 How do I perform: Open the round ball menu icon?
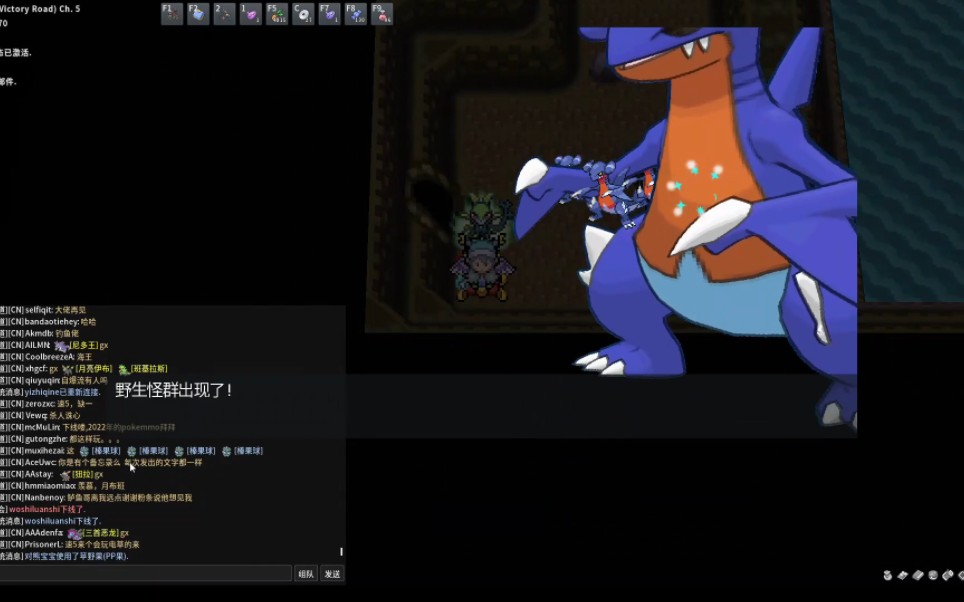pos(933,575)
